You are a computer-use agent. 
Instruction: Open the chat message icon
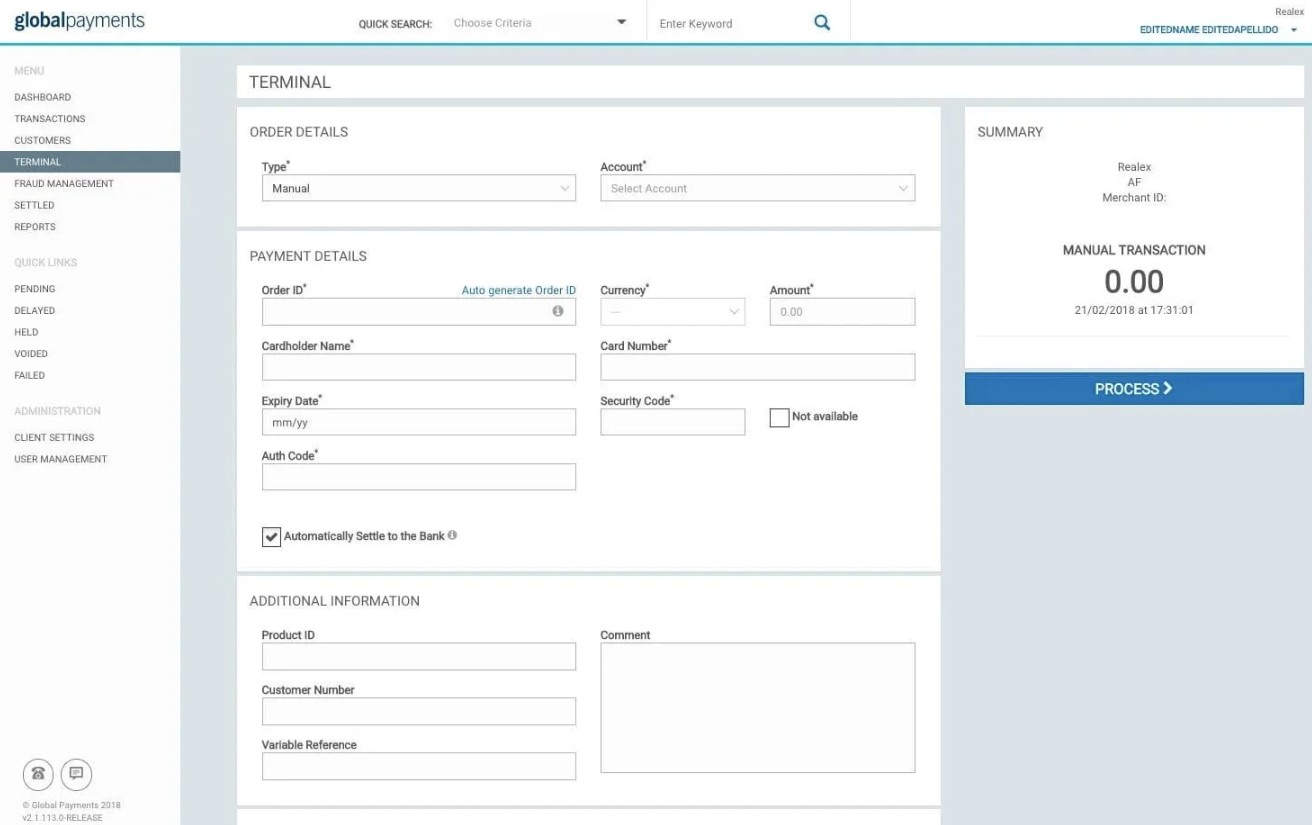coord(76,773)
